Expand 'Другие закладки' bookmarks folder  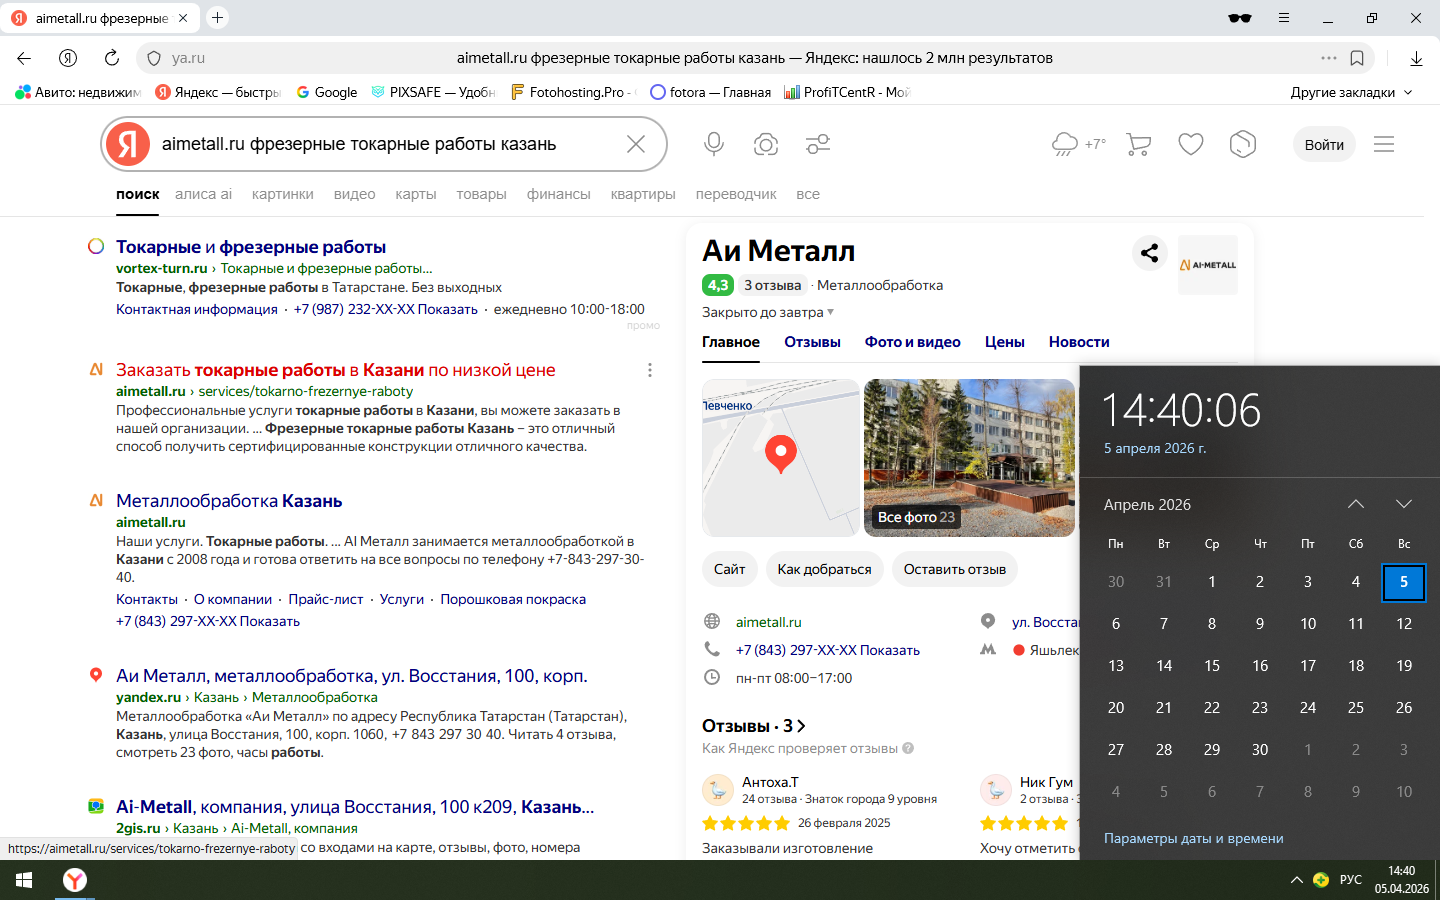click(x=1351, y=92)
